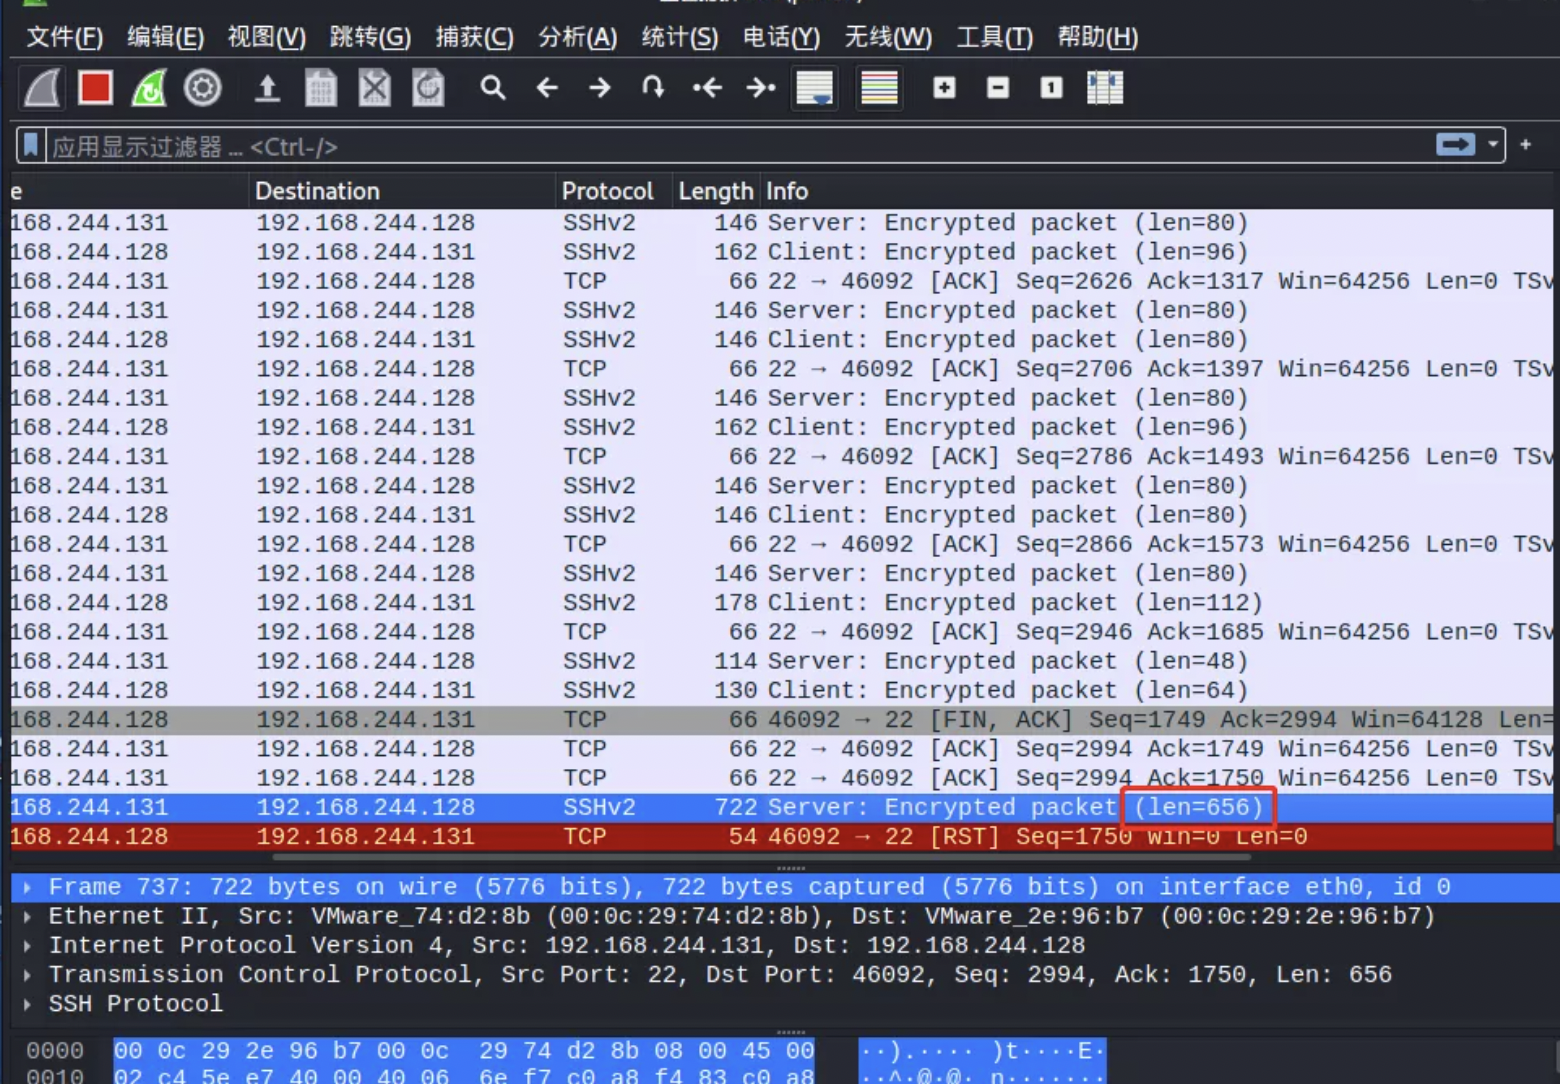
Task: Click the filter bookmark icon
Action: pos(31,146)
